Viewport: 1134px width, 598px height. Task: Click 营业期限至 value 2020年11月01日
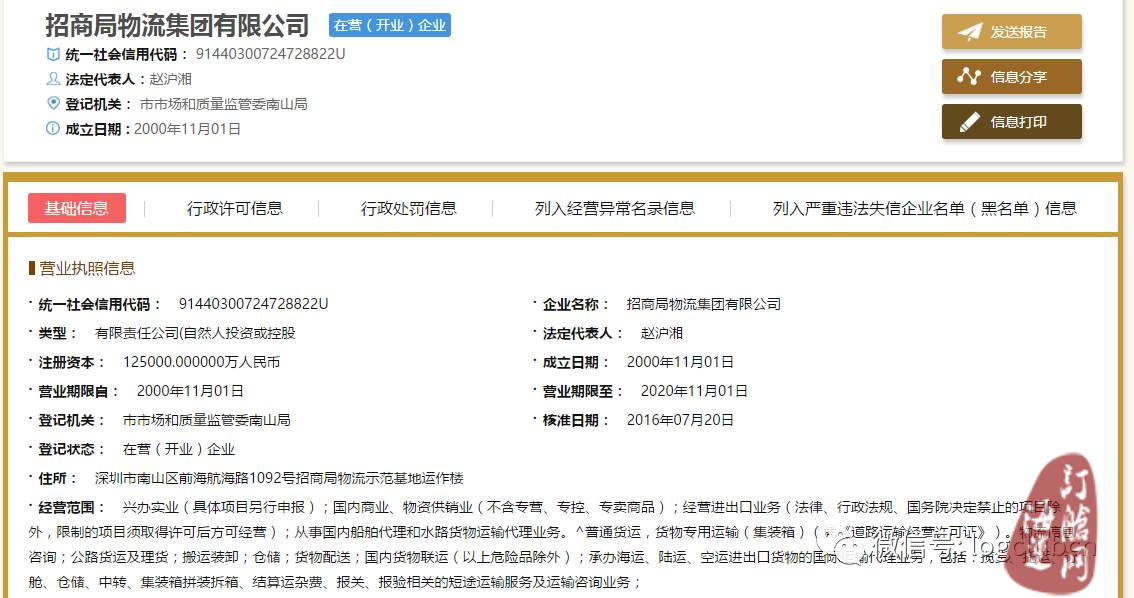coord(694,391)
